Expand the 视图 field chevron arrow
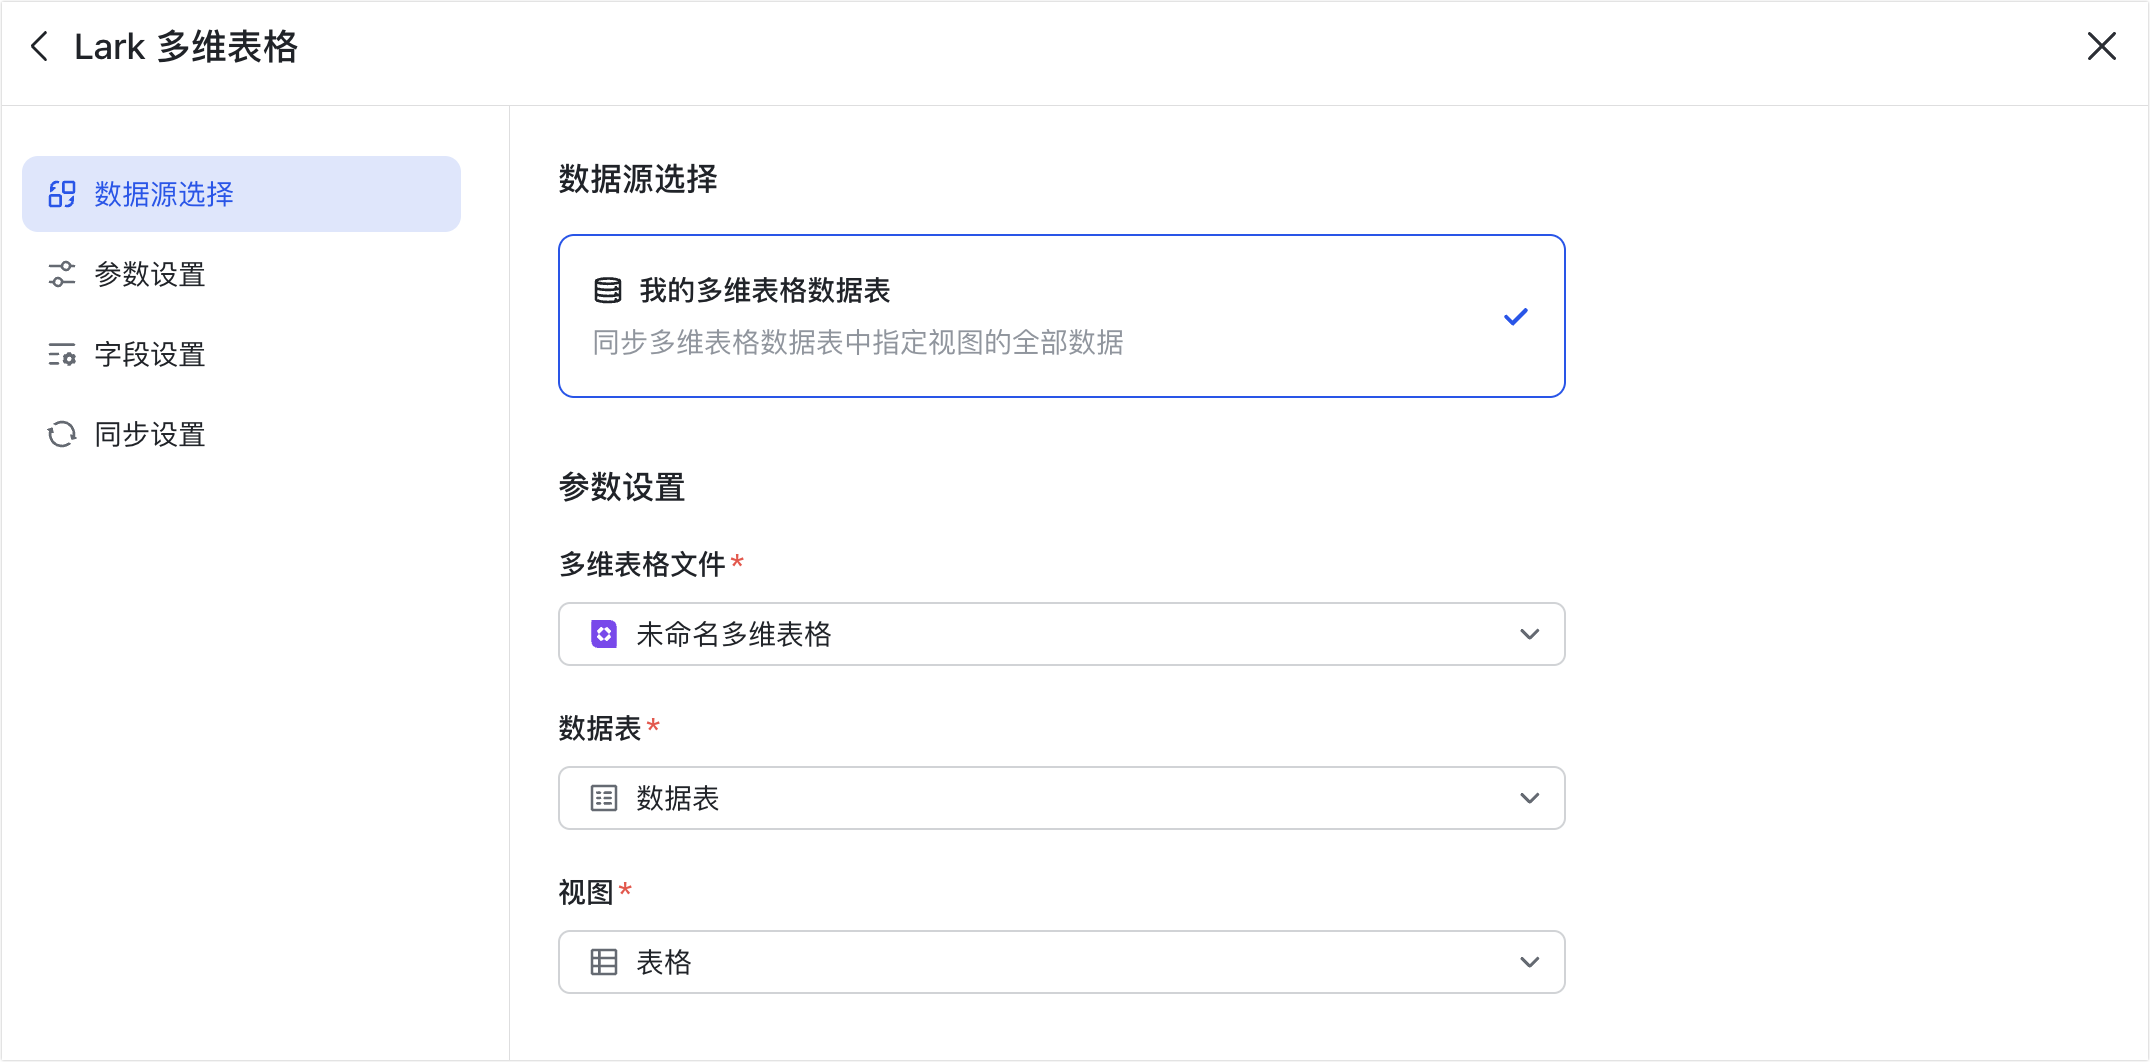Screen dimensions: 2150x1062 click(1529, 962)
